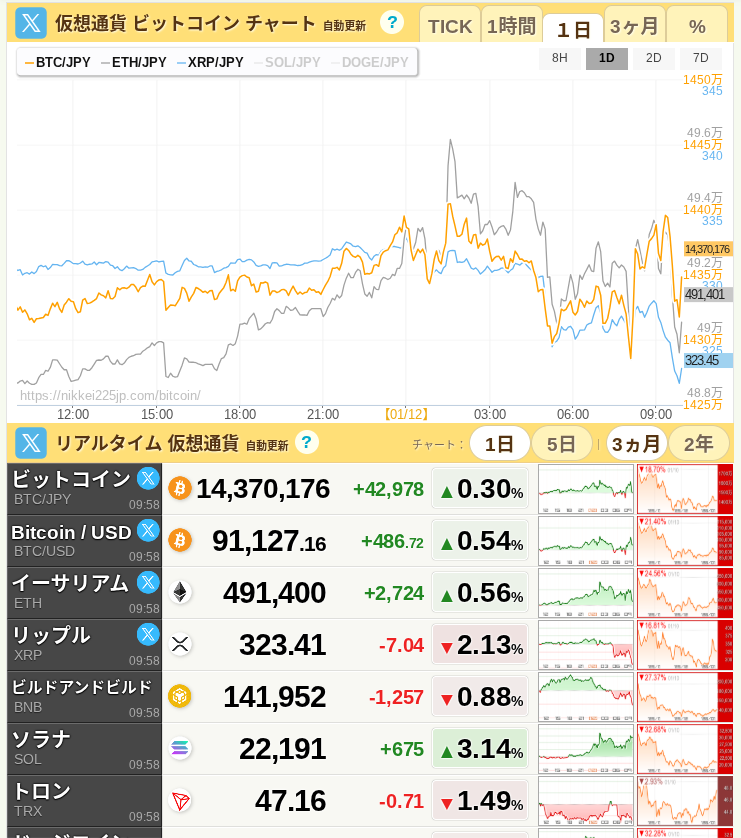The image size is (741, 838).
Task: Select the 7D chart range button
Action: (700, 58)
